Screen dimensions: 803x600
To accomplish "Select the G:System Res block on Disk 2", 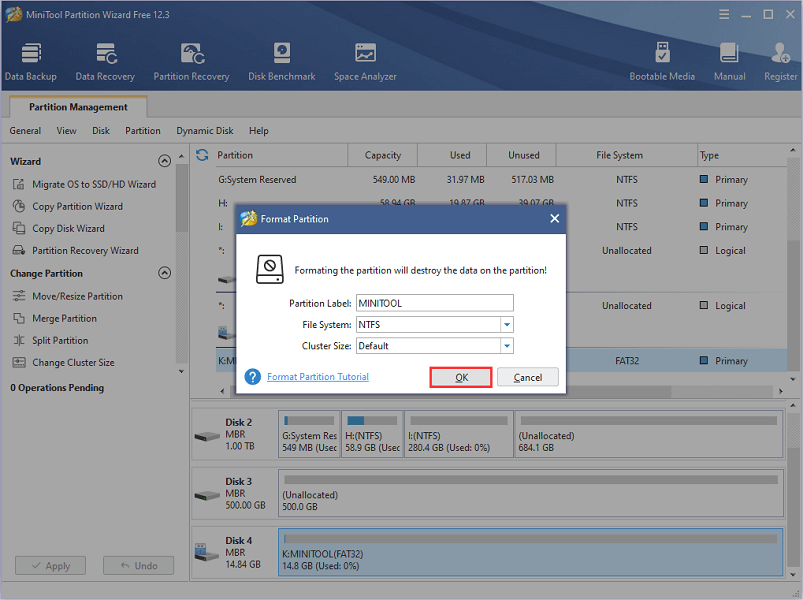I will tap(309, 434).
